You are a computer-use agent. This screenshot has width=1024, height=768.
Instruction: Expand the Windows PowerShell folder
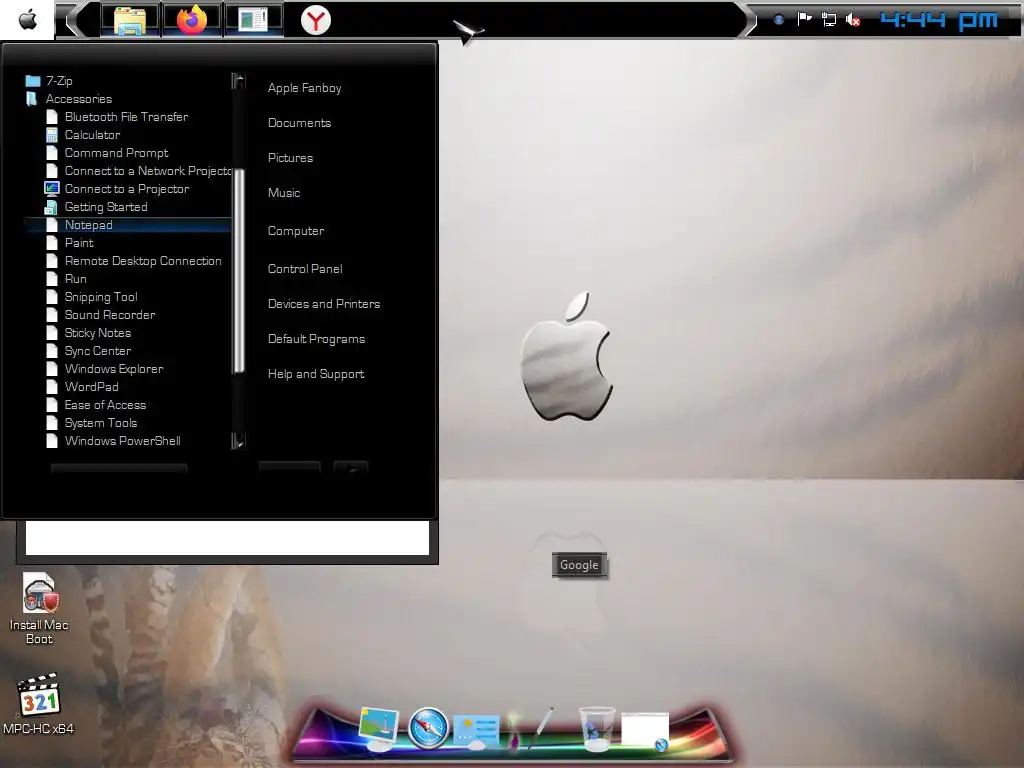click(x=122, y=441)
